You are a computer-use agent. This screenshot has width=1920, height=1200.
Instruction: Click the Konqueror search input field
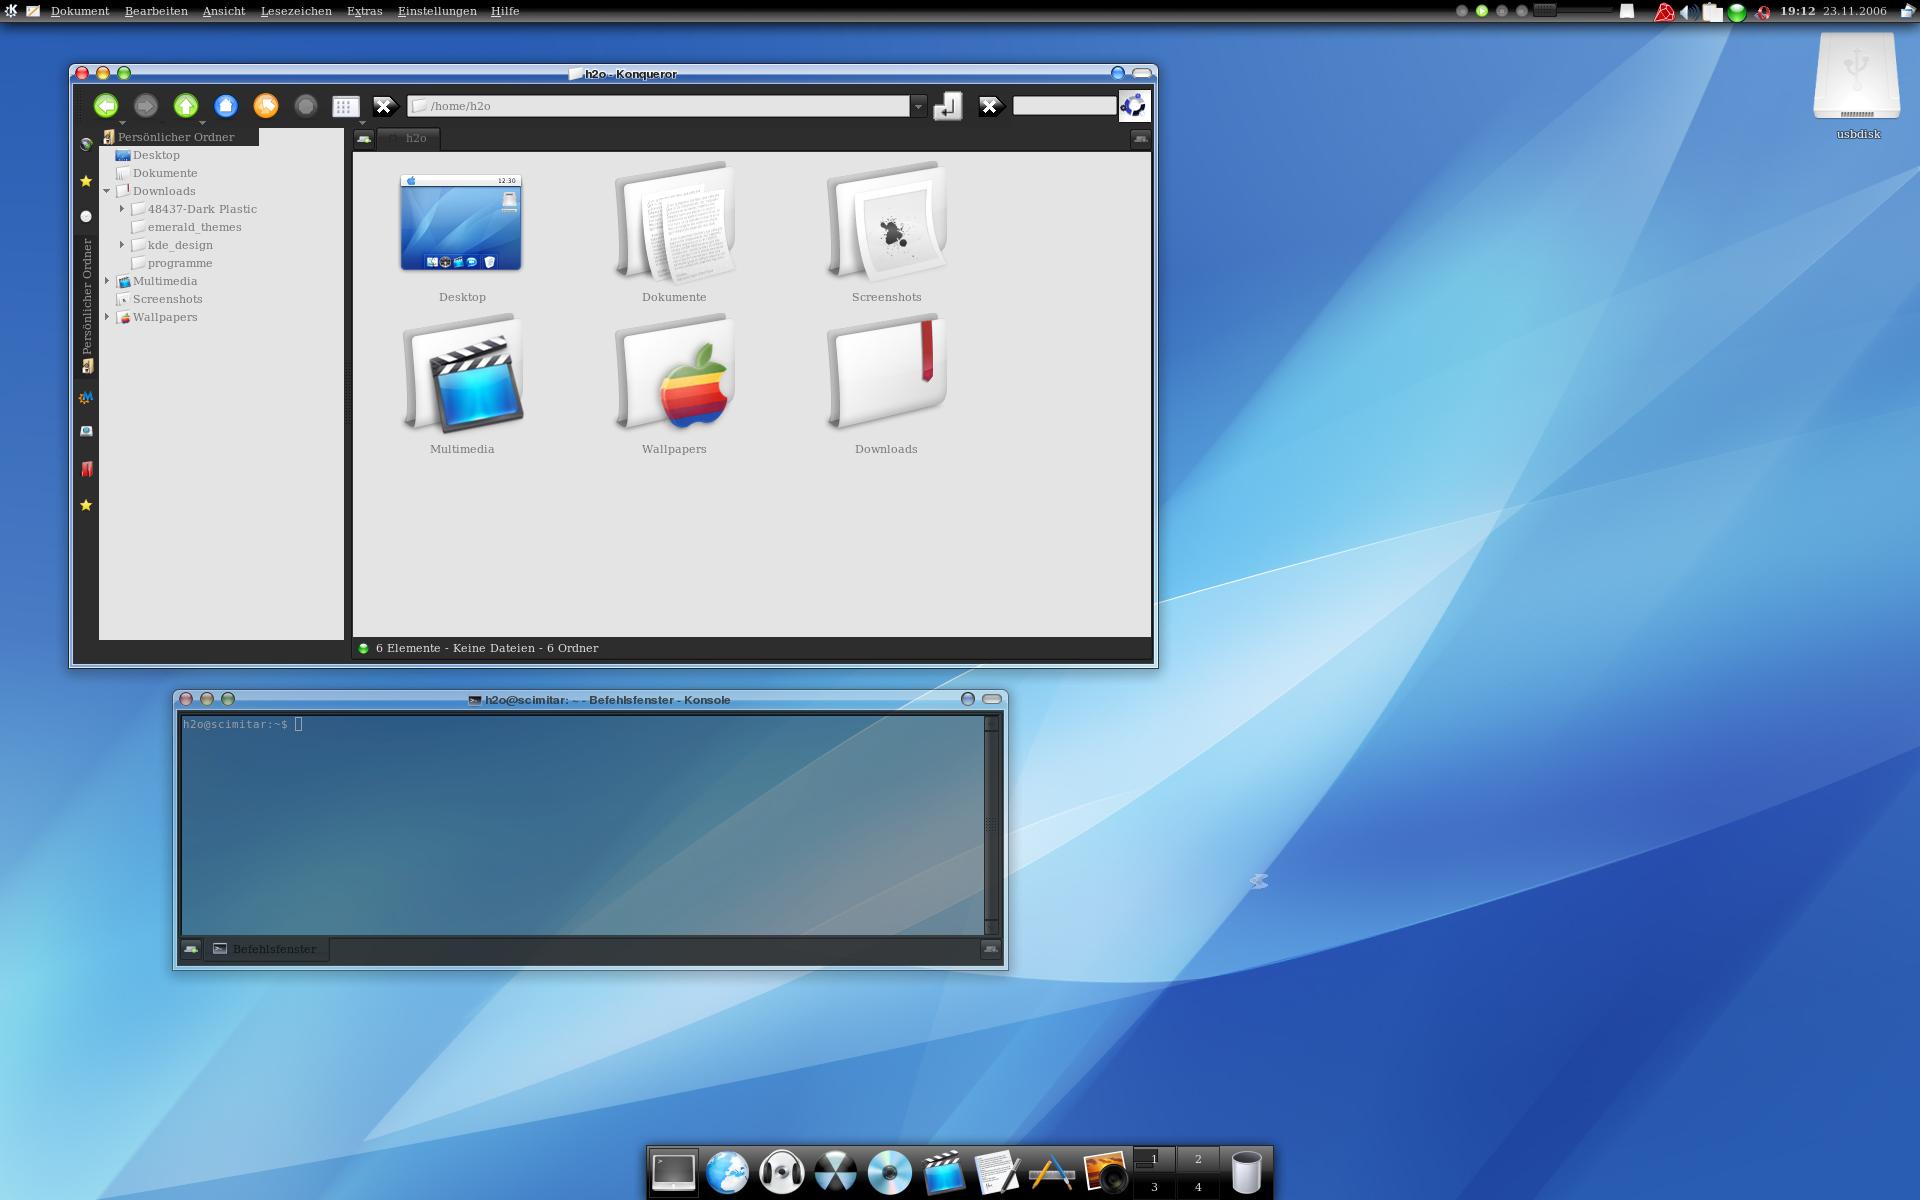pyautogui.click(x=1064, y=105)
